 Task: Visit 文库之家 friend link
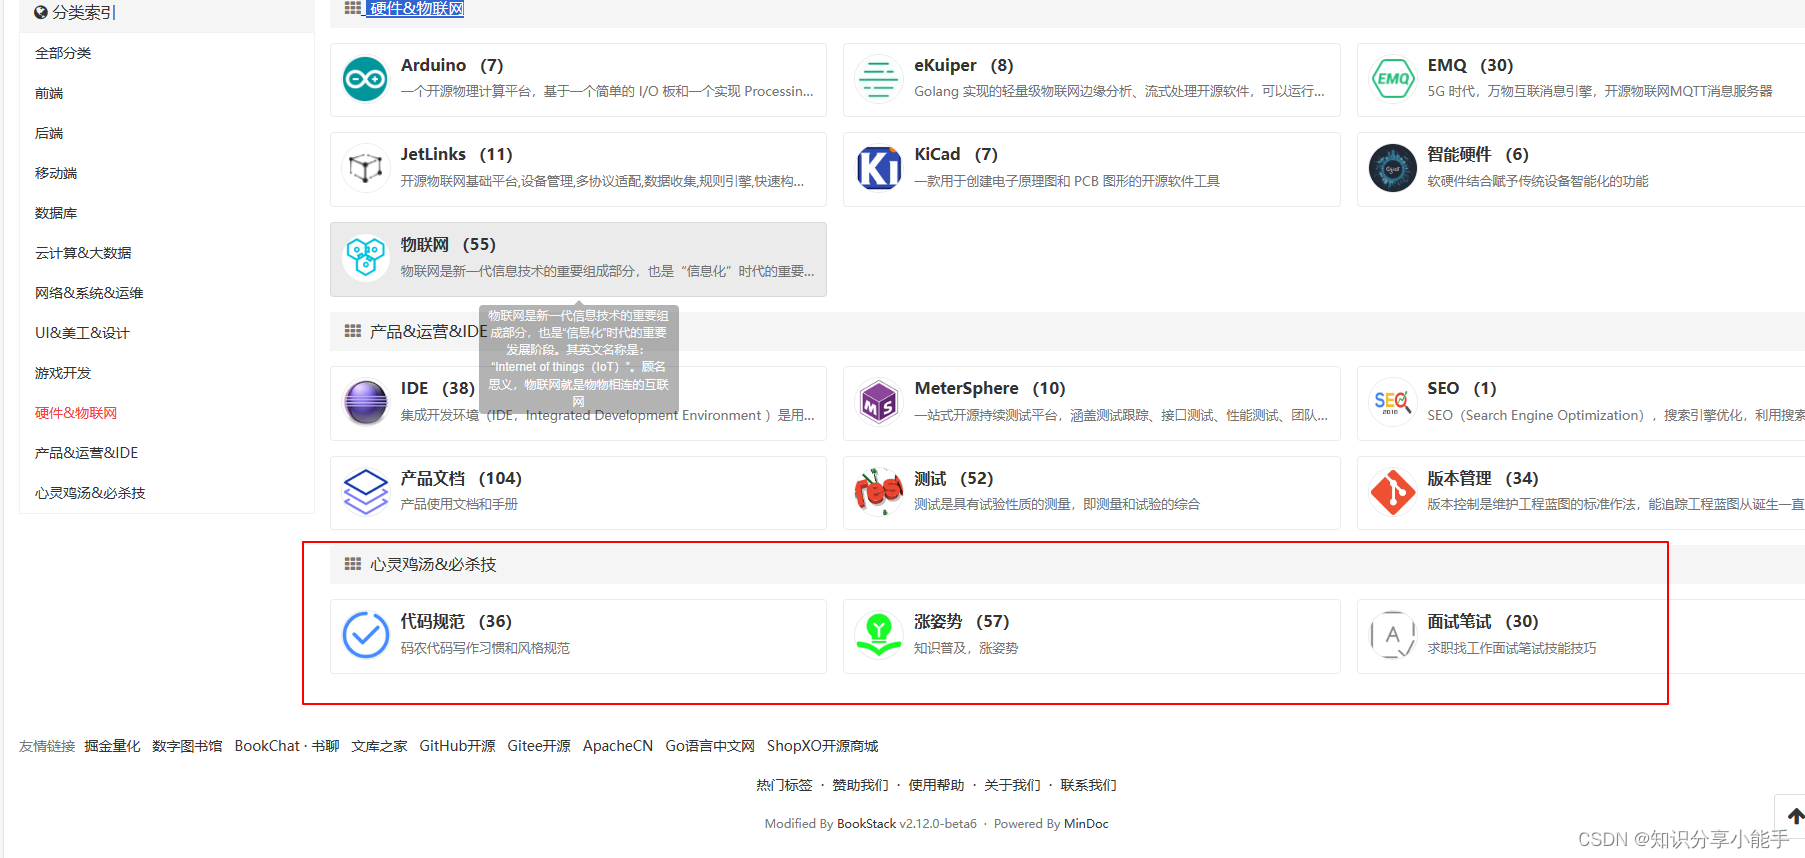[379, 746]
